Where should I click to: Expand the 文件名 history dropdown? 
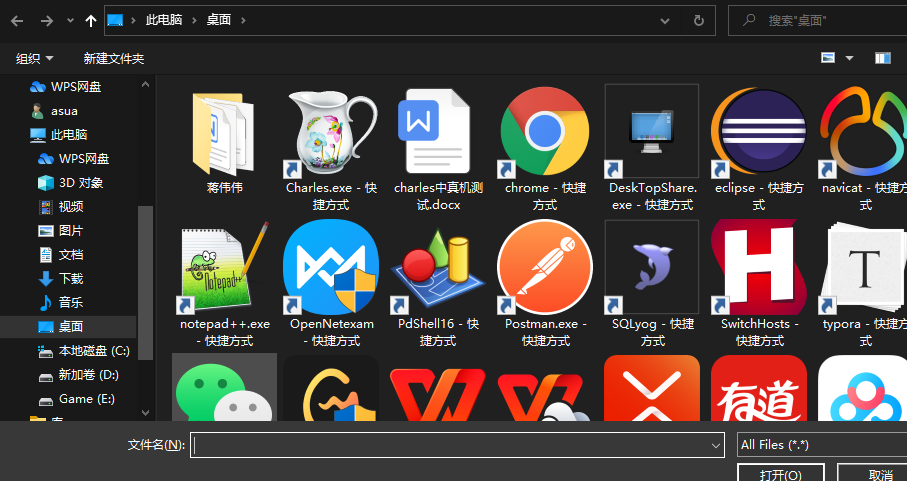[716, 445]
